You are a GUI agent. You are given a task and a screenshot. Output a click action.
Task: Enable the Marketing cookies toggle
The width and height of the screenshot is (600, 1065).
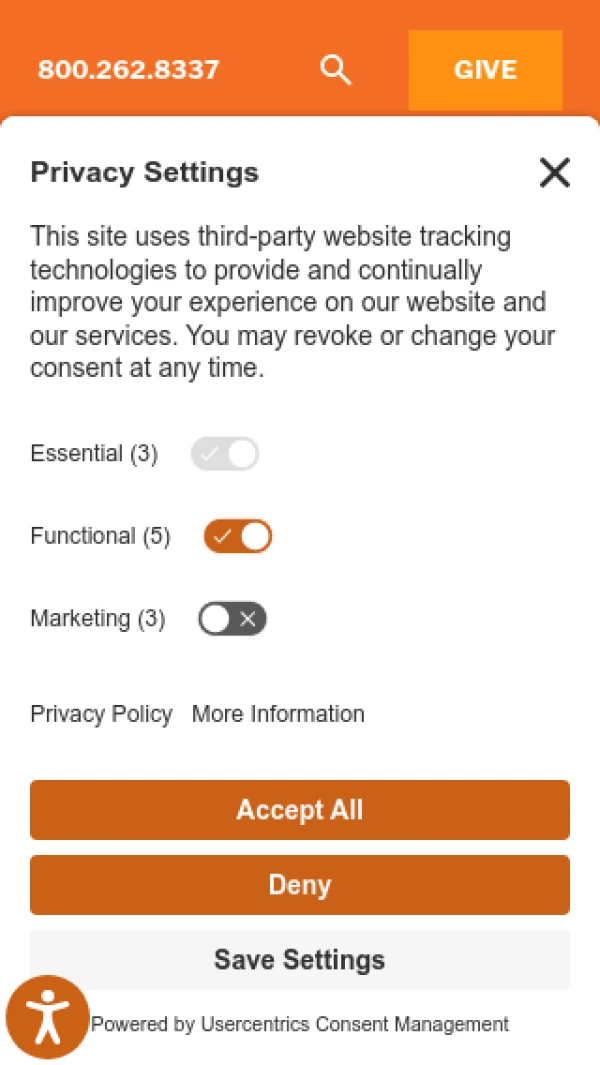coord(231,619)
